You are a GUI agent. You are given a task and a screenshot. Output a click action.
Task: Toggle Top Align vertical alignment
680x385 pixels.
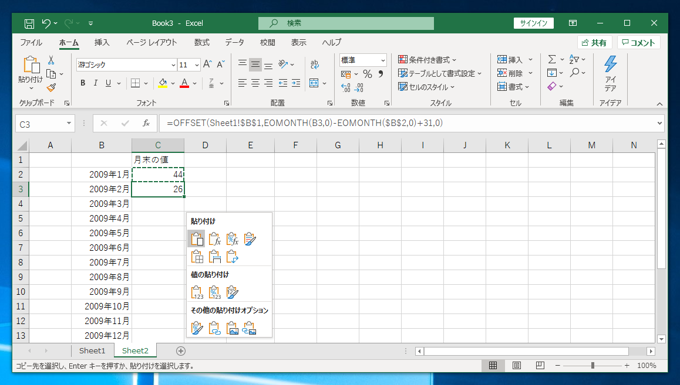[242, 65]
